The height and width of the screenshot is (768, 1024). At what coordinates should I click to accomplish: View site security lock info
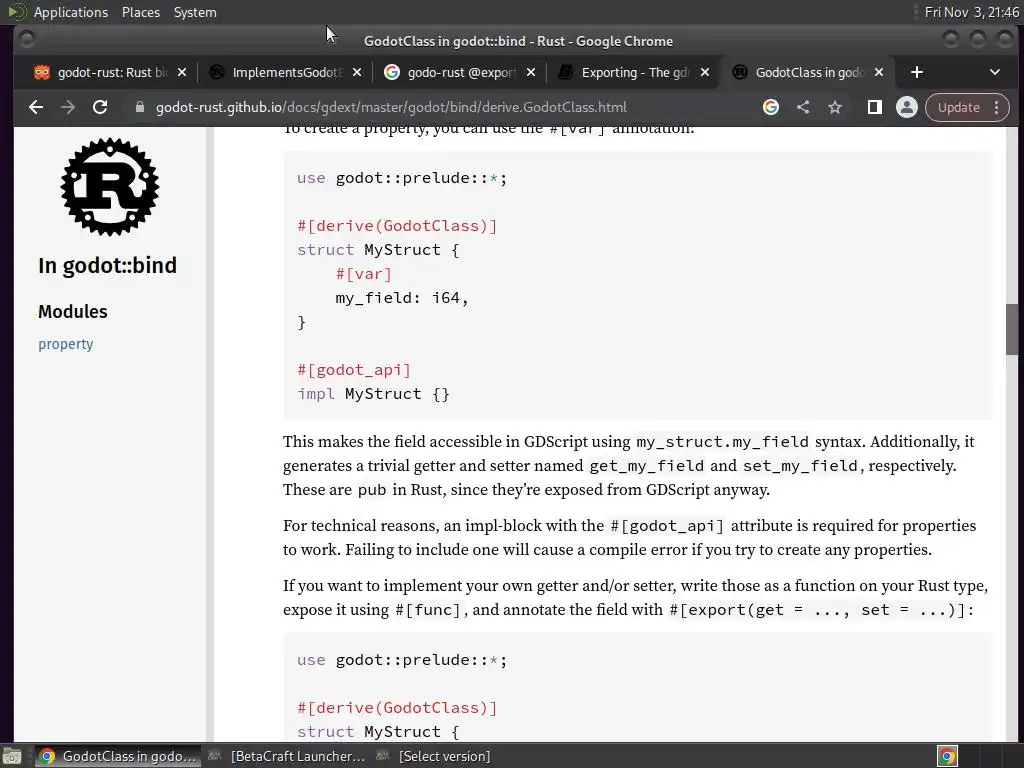(139, 107)
